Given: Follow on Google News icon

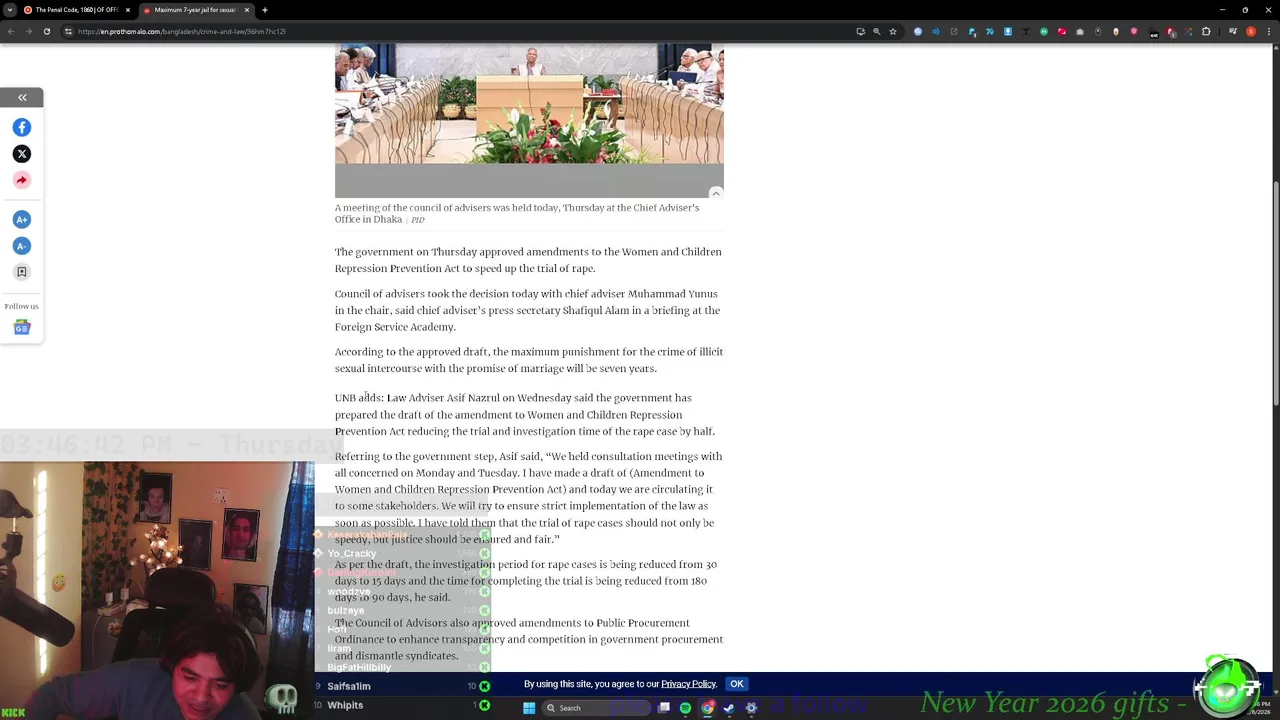Looking at the screenshot, I should (x=22, y=327).
